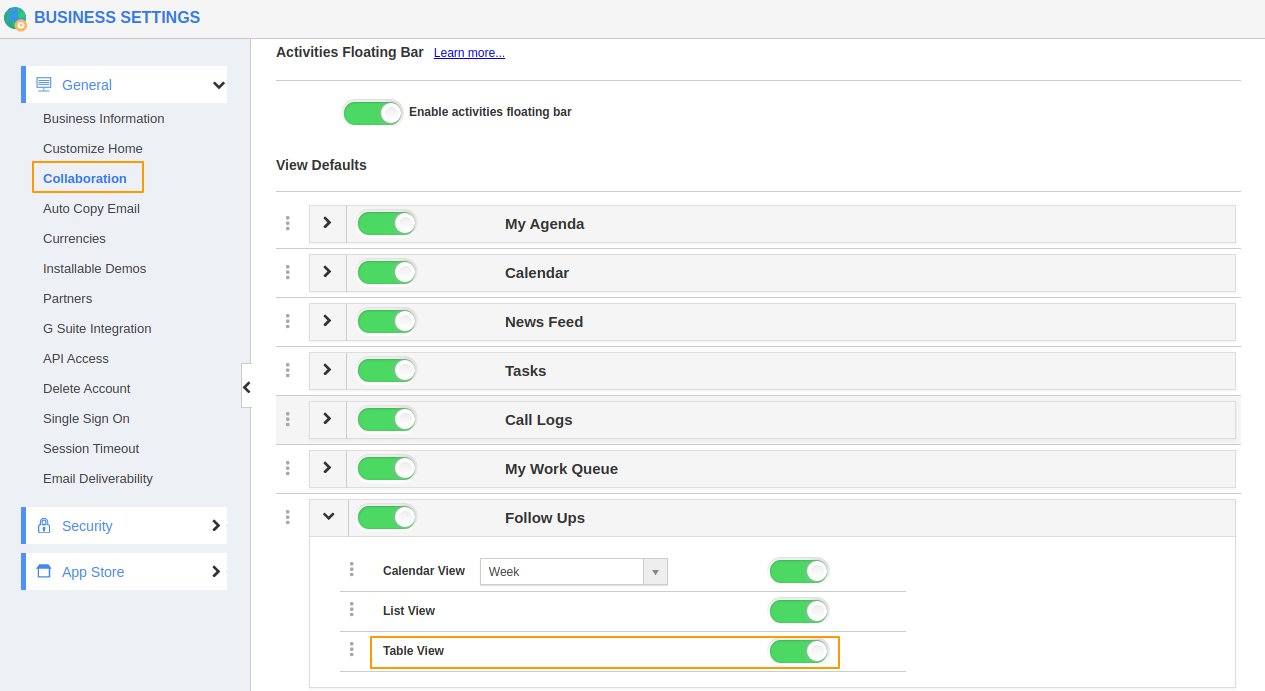This screenshot has width=1265, height=691.
Task: Click the Learn more link
Action: pos(469,53)
